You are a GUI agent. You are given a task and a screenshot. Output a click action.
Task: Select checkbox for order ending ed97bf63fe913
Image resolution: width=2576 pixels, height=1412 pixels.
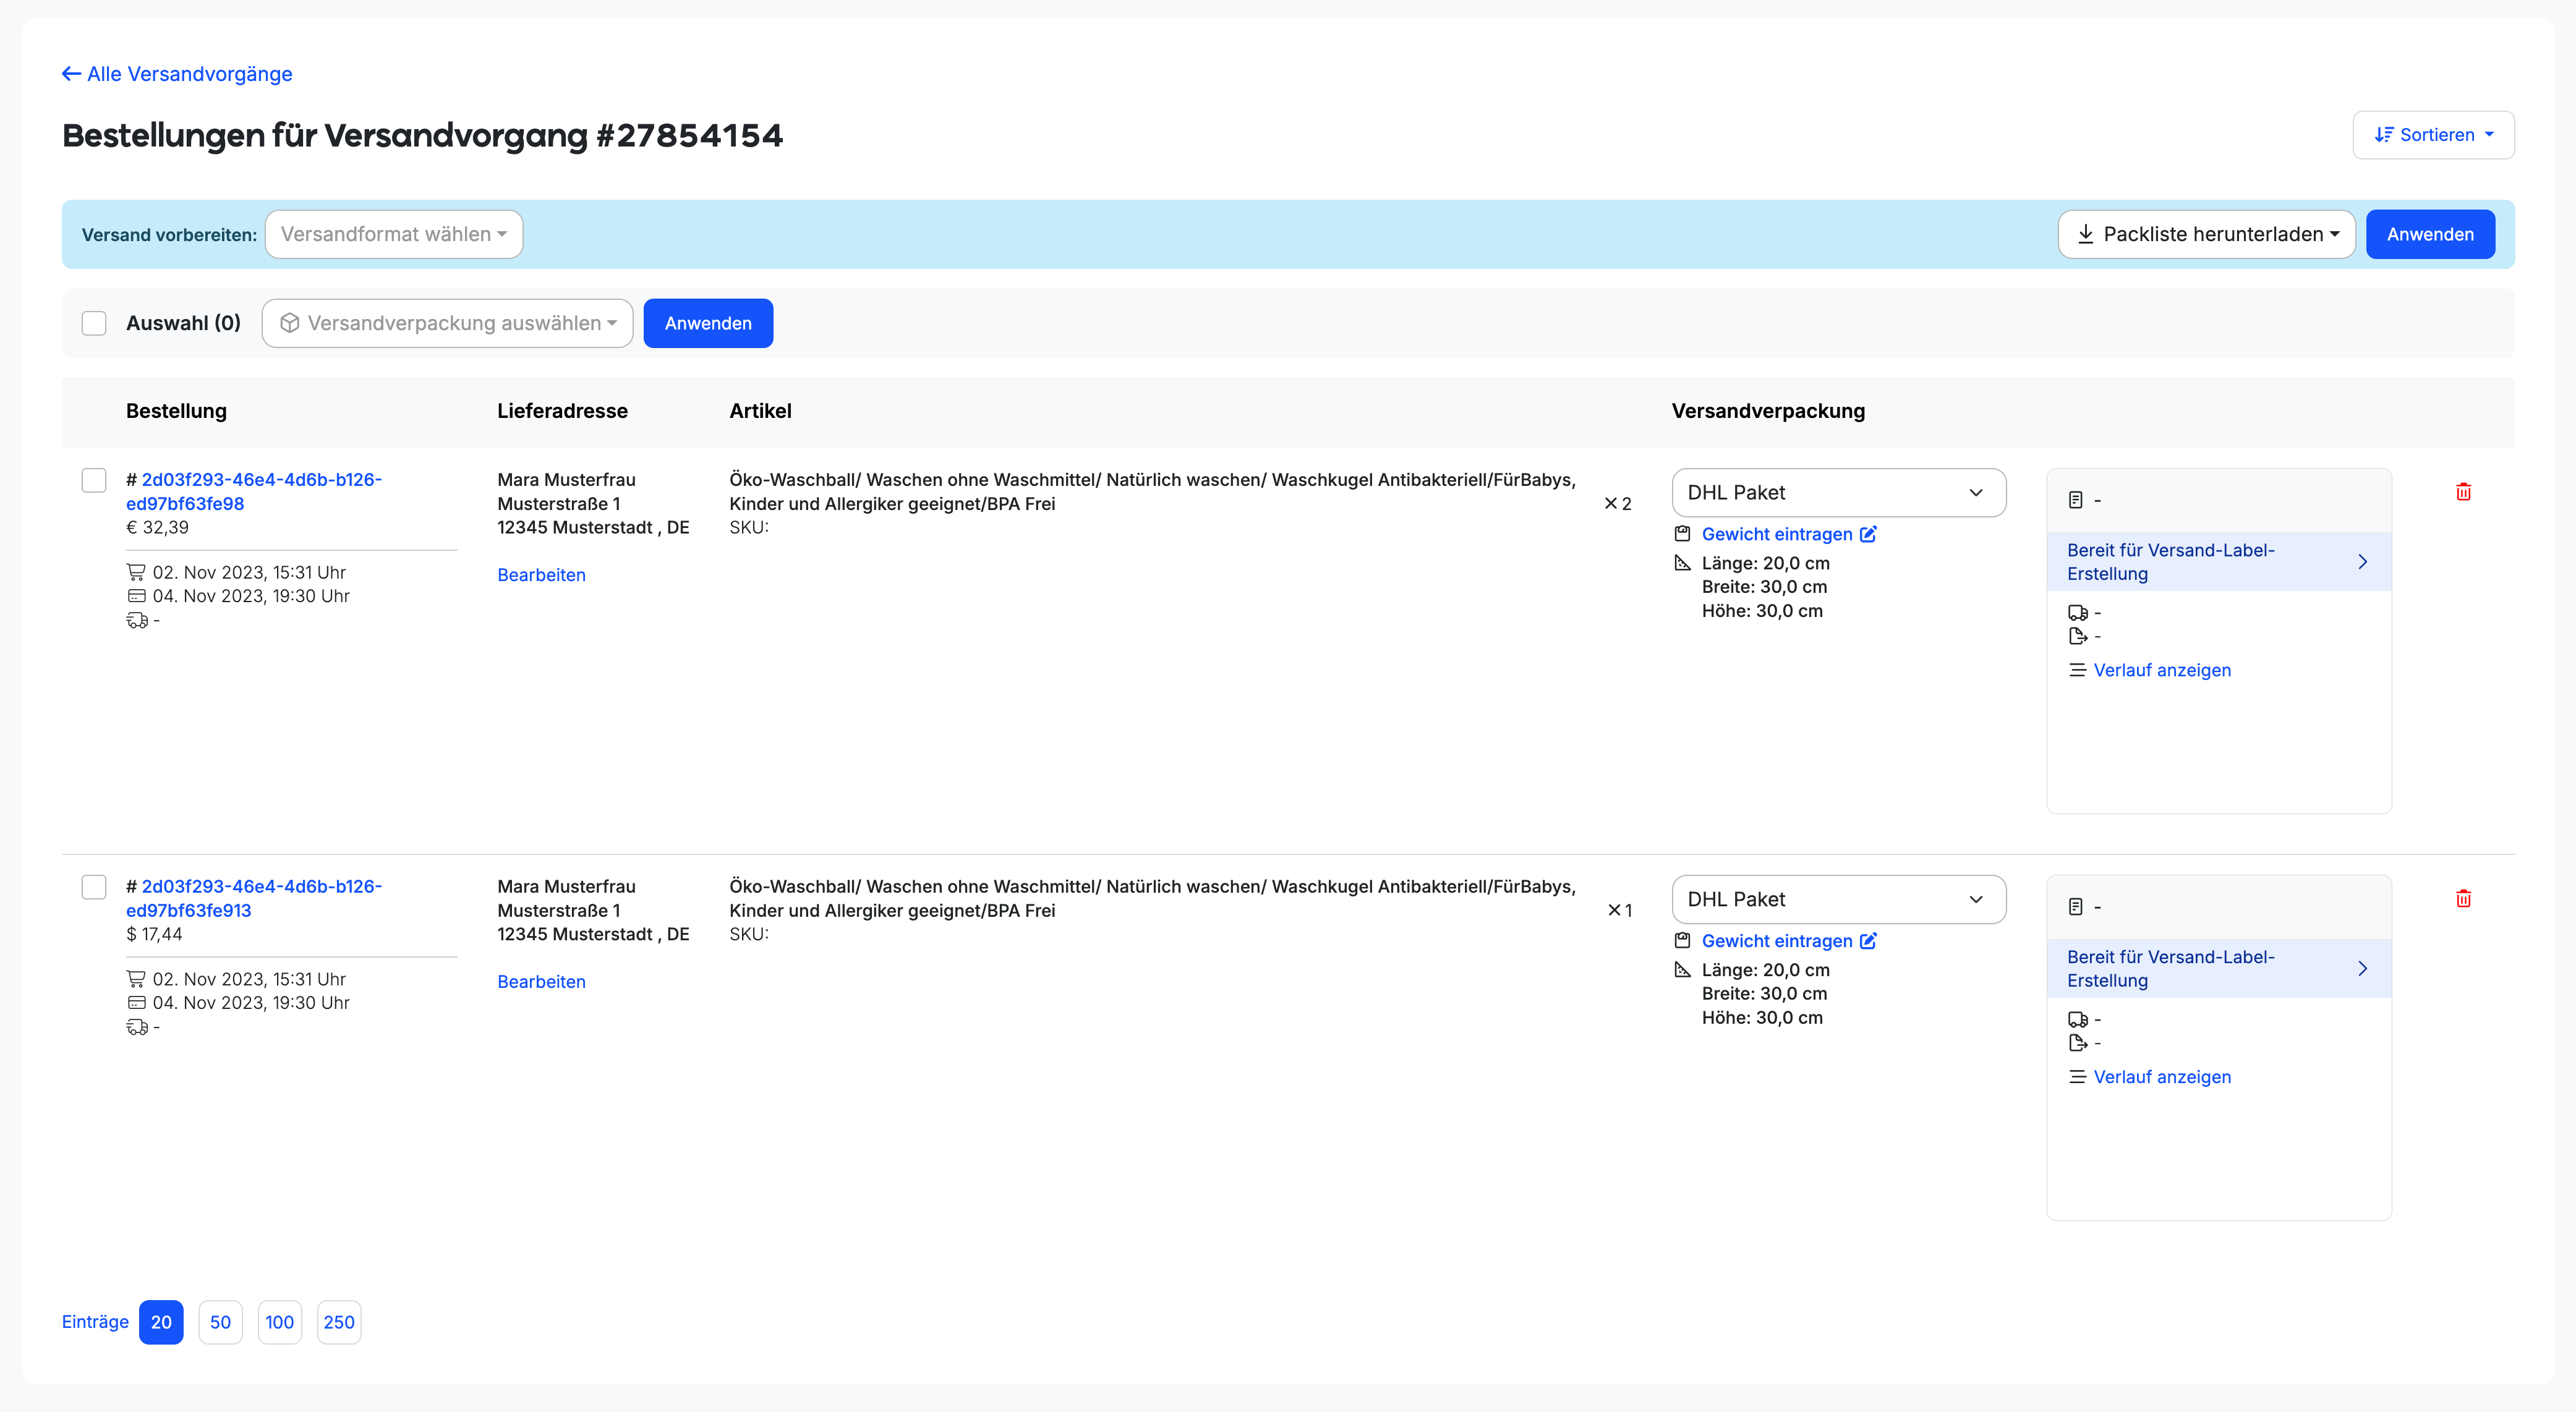tap(94, 887)
